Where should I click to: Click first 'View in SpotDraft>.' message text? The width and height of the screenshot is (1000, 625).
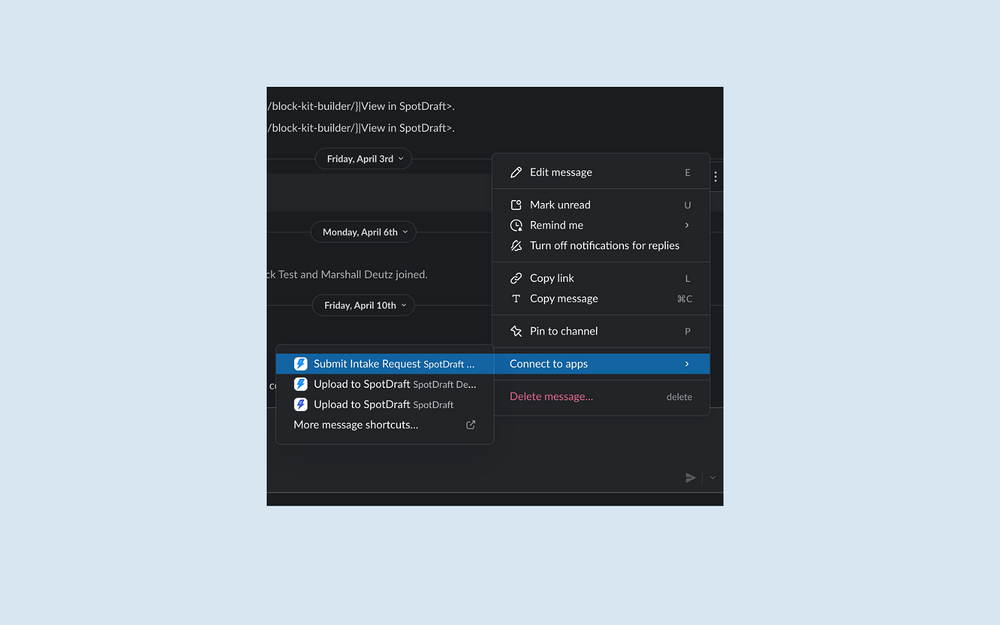coord(408,107)
